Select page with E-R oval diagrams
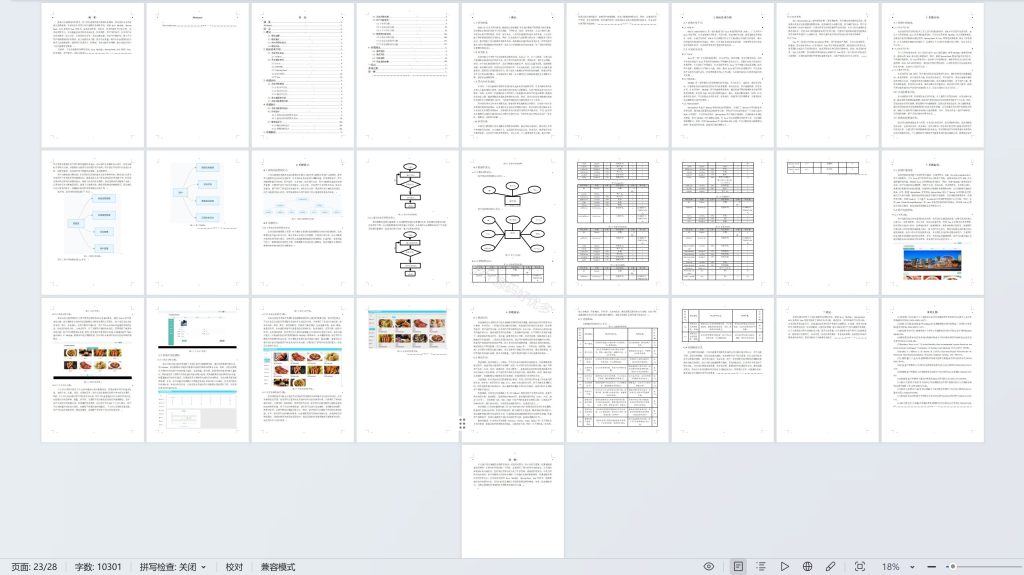This screenshot has width=1024, height=575. (x=513, y=223)
